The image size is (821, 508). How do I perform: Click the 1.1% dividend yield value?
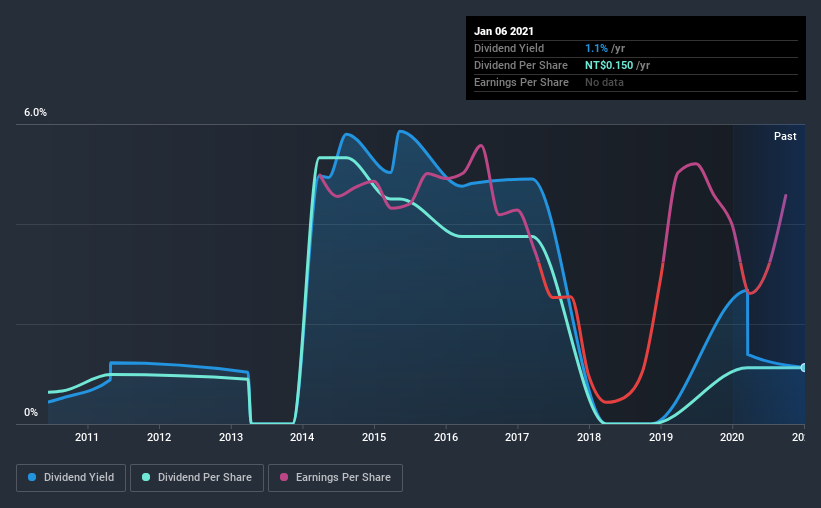coord(596,48)
